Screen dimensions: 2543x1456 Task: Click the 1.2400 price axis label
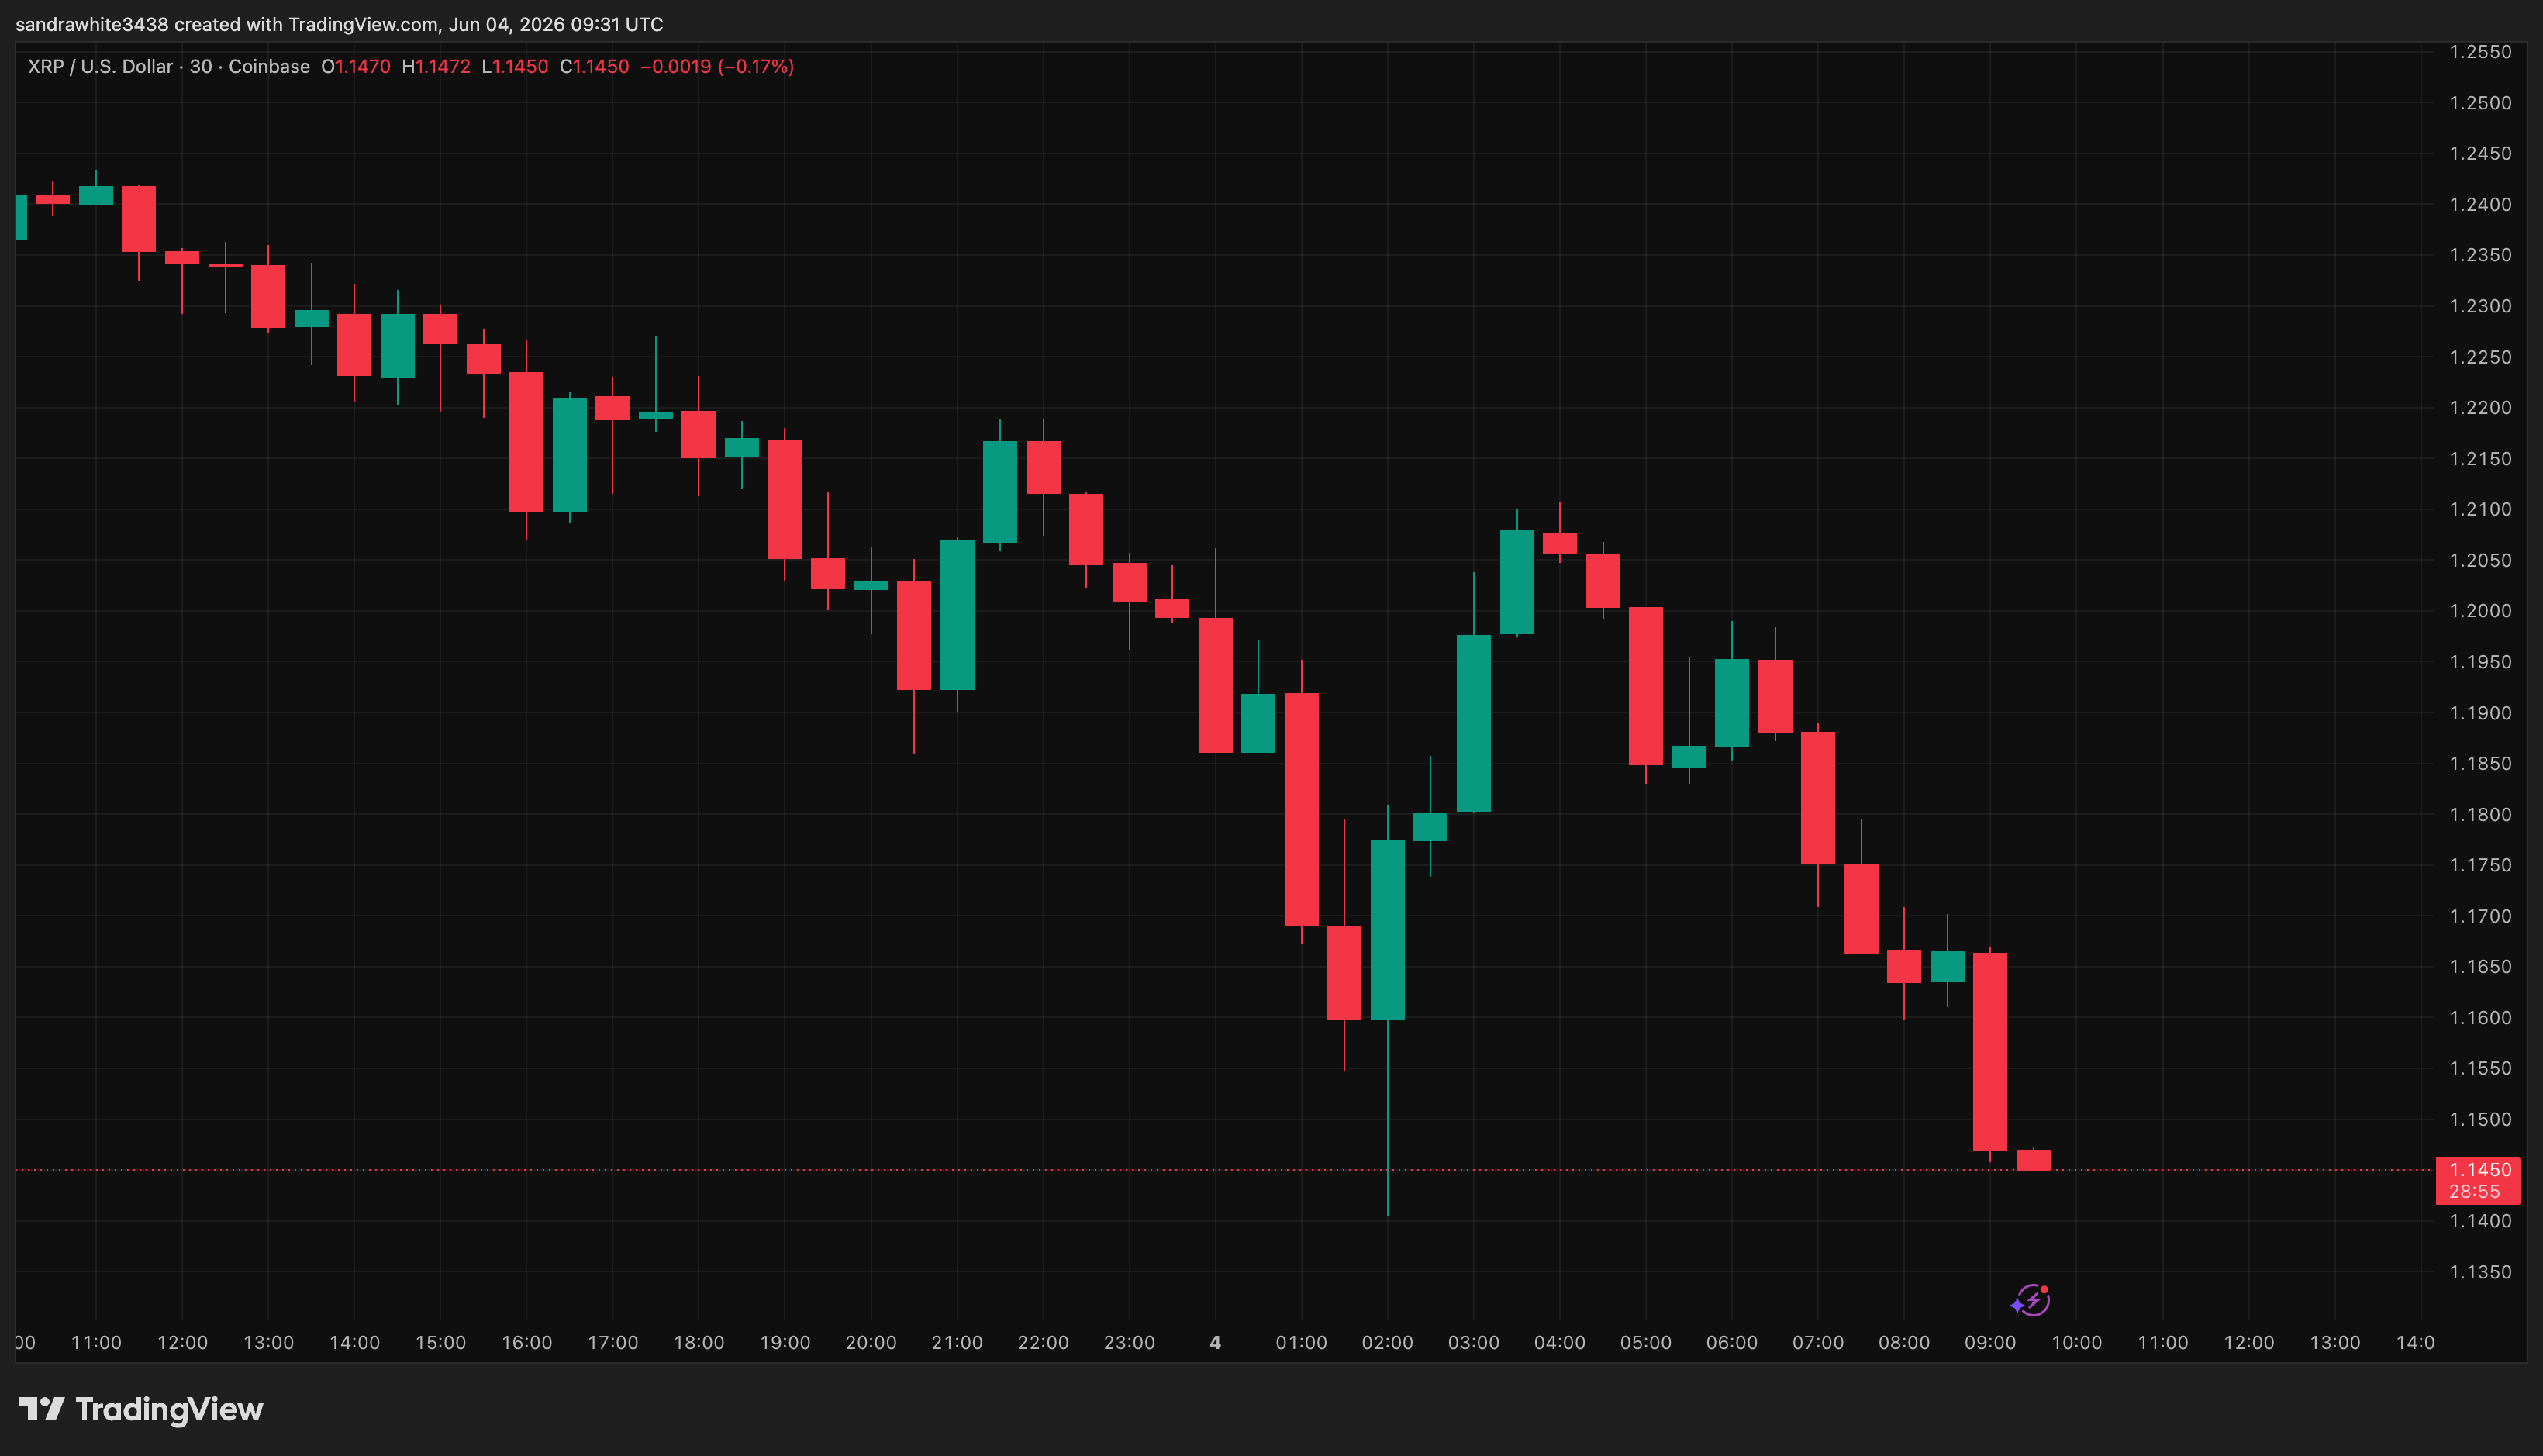[2480, 204]
